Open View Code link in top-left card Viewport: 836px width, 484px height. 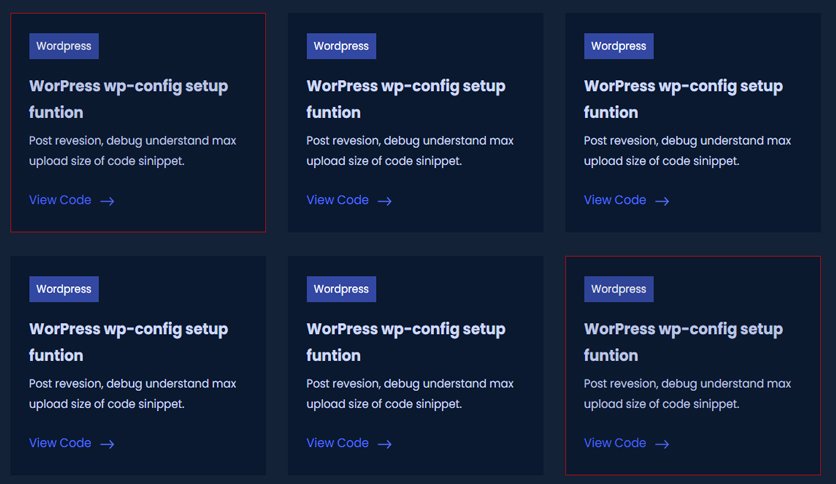coord(60,200)
